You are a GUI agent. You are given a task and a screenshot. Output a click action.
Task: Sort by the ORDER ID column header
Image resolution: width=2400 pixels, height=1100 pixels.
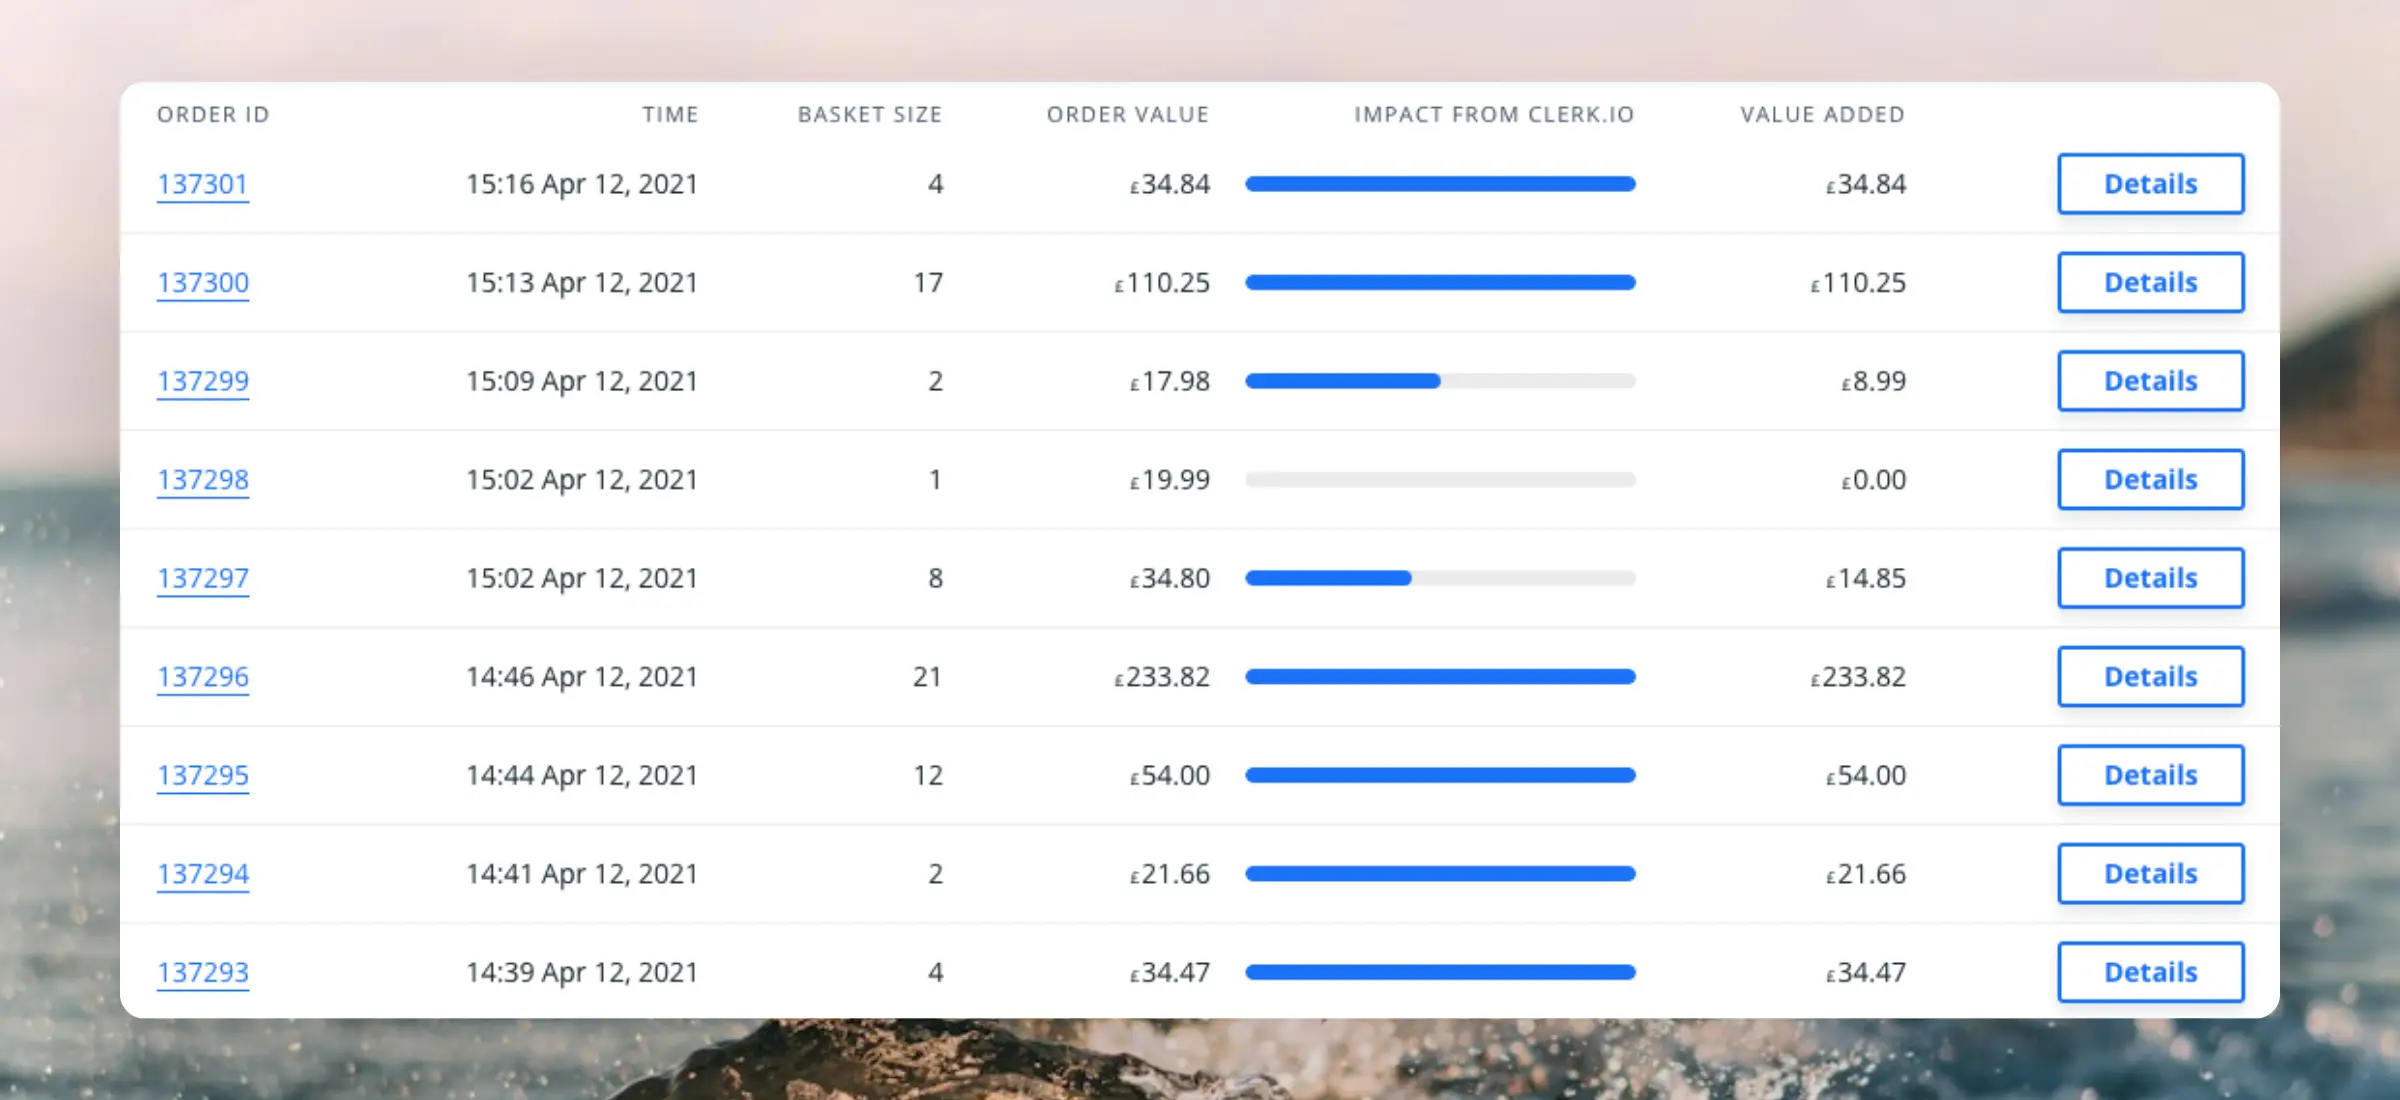coord(212,114)
